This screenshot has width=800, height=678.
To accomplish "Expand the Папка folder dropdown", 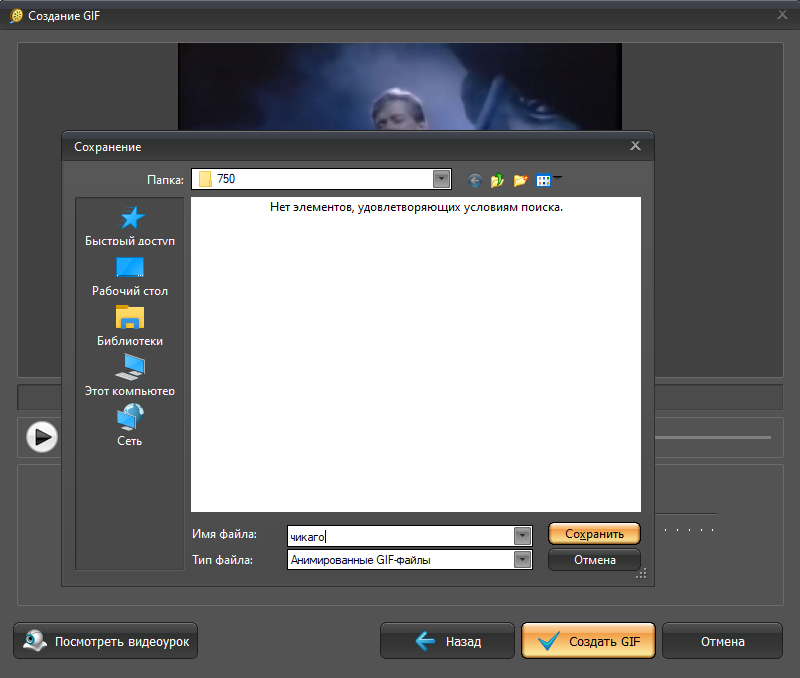I will (441, 179).
